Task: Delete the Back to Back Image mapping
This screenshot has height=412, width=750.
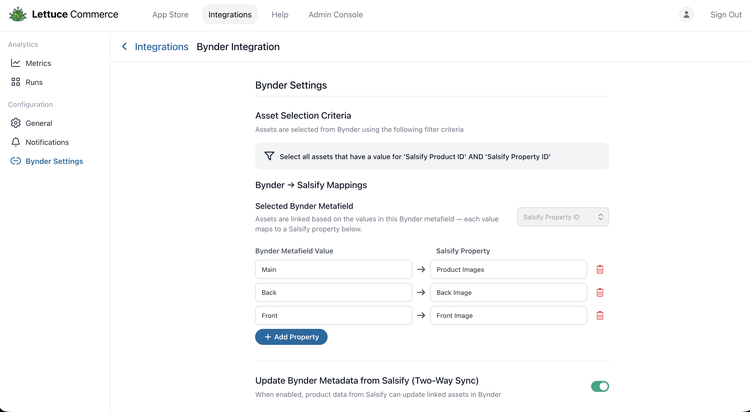Action: [x=600, y=292]
